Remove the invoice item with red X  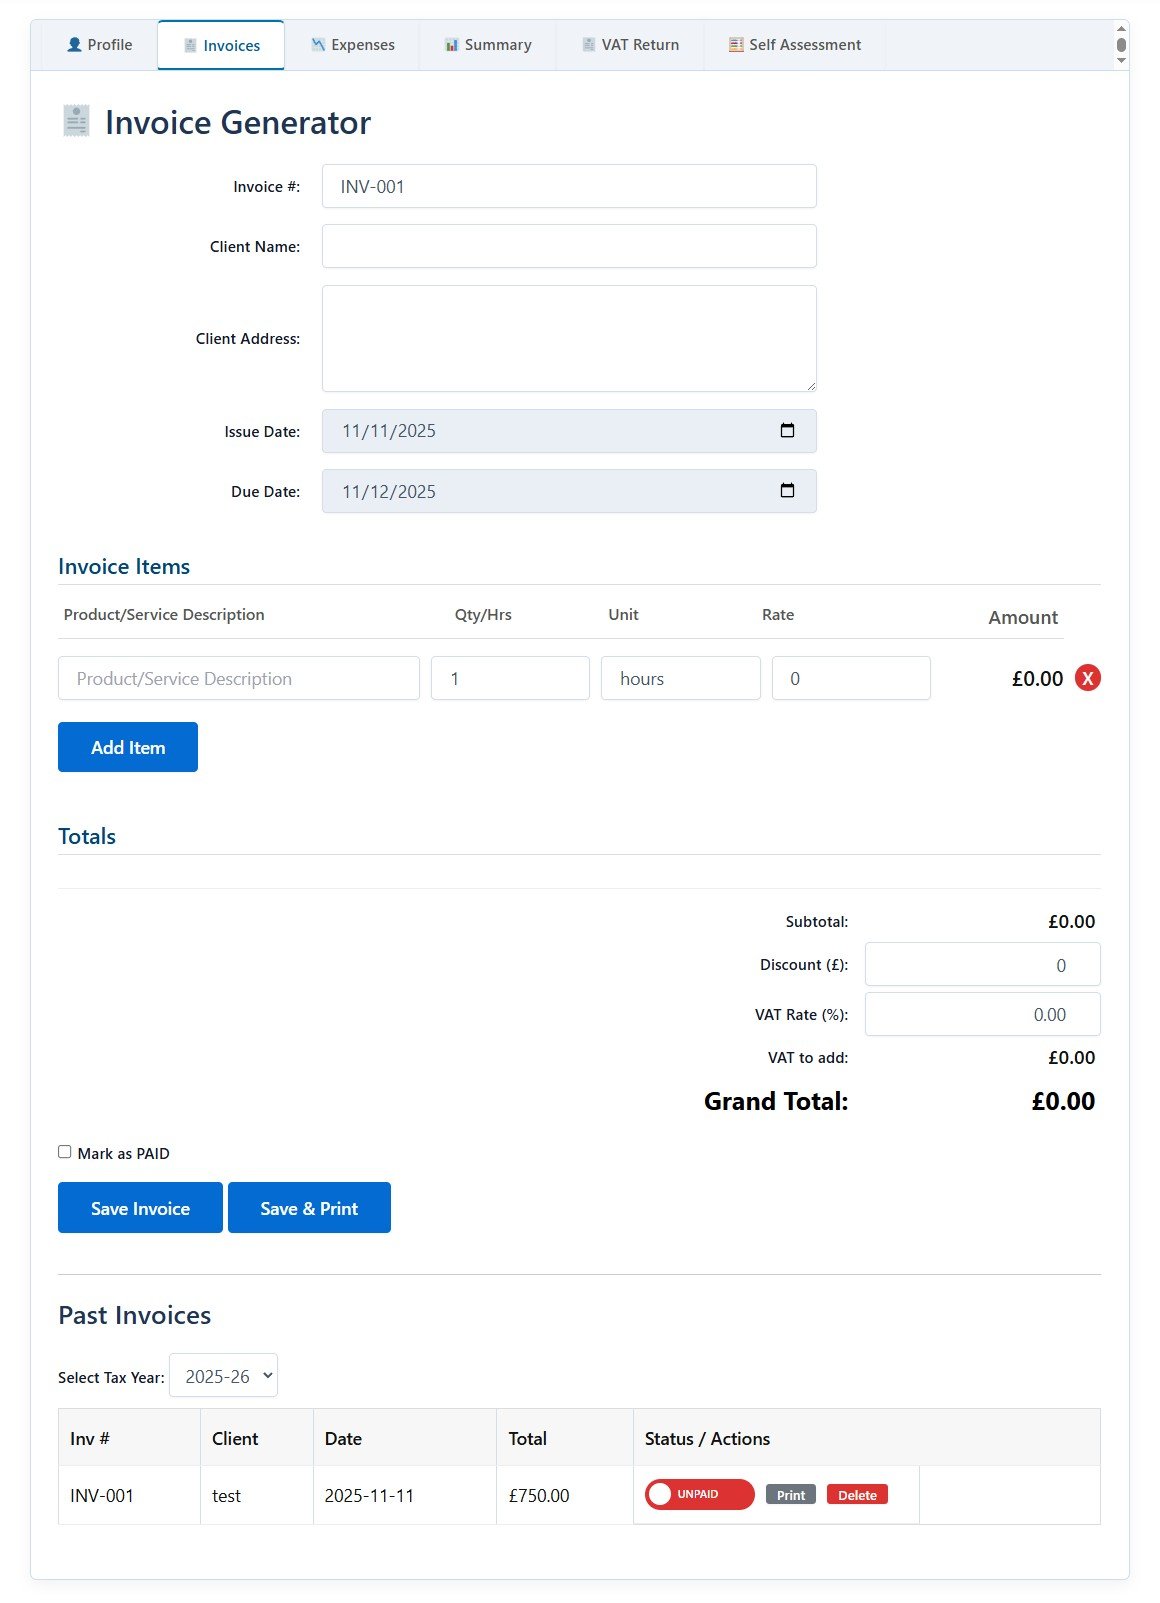pos(1087,678)
